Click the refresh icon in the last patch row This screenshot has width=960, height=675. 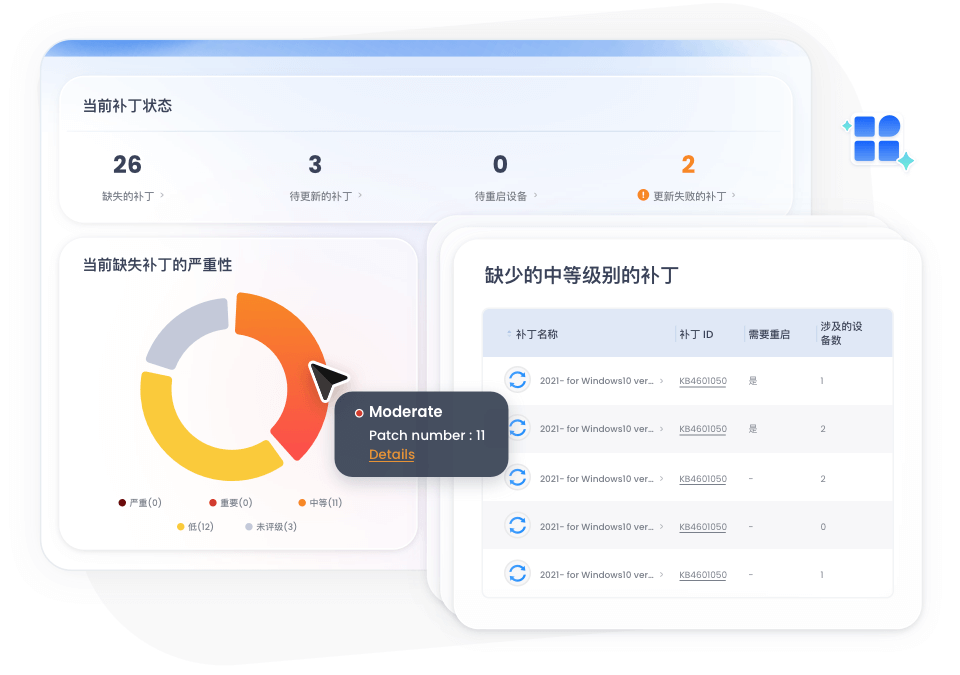(x=517, y=574)
